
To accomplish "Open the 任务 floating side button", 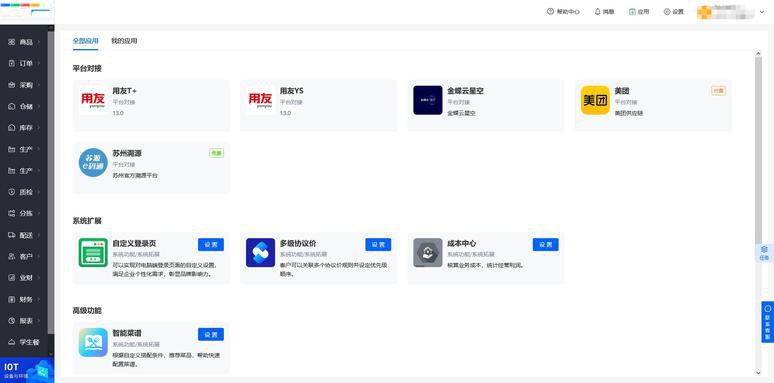I will [764, 253].
